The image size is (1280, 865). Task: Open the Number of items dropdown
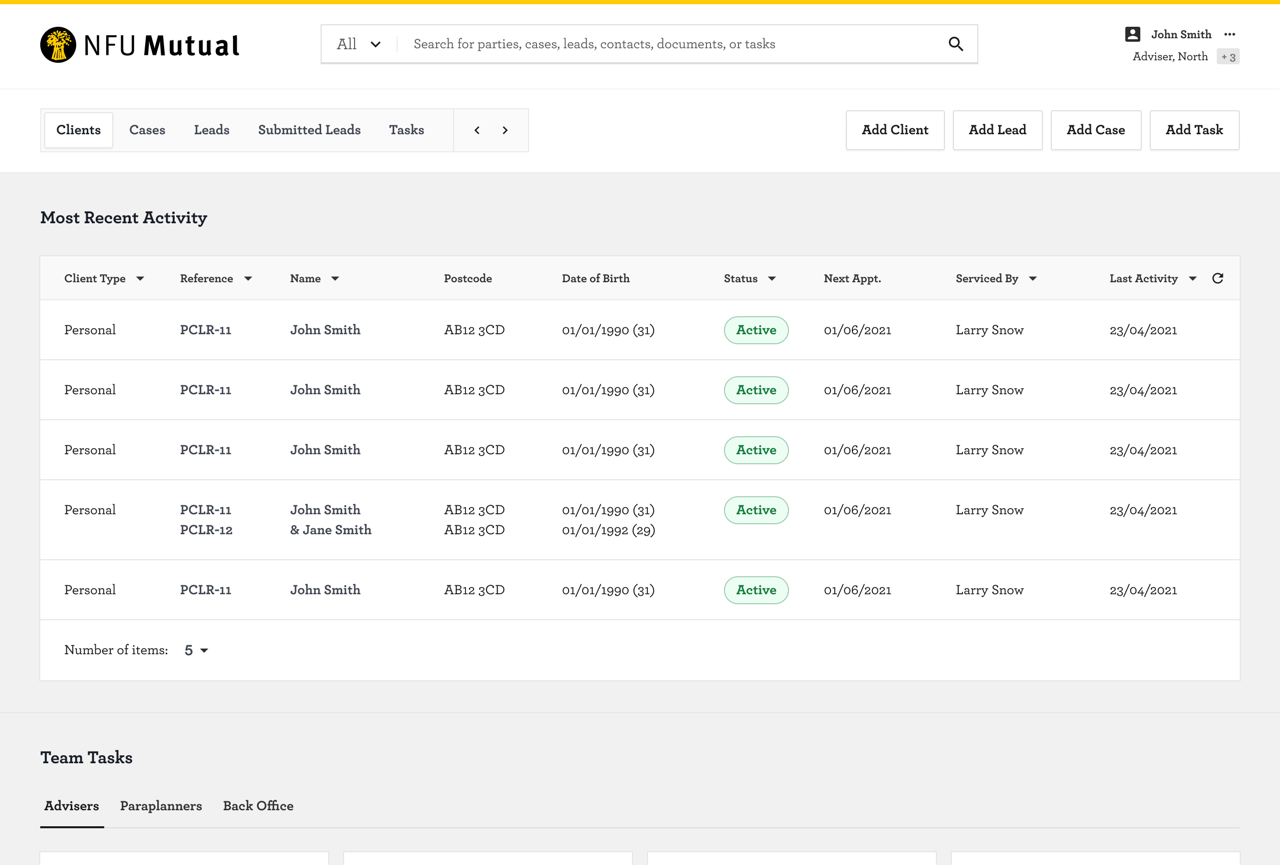point(197,650)
